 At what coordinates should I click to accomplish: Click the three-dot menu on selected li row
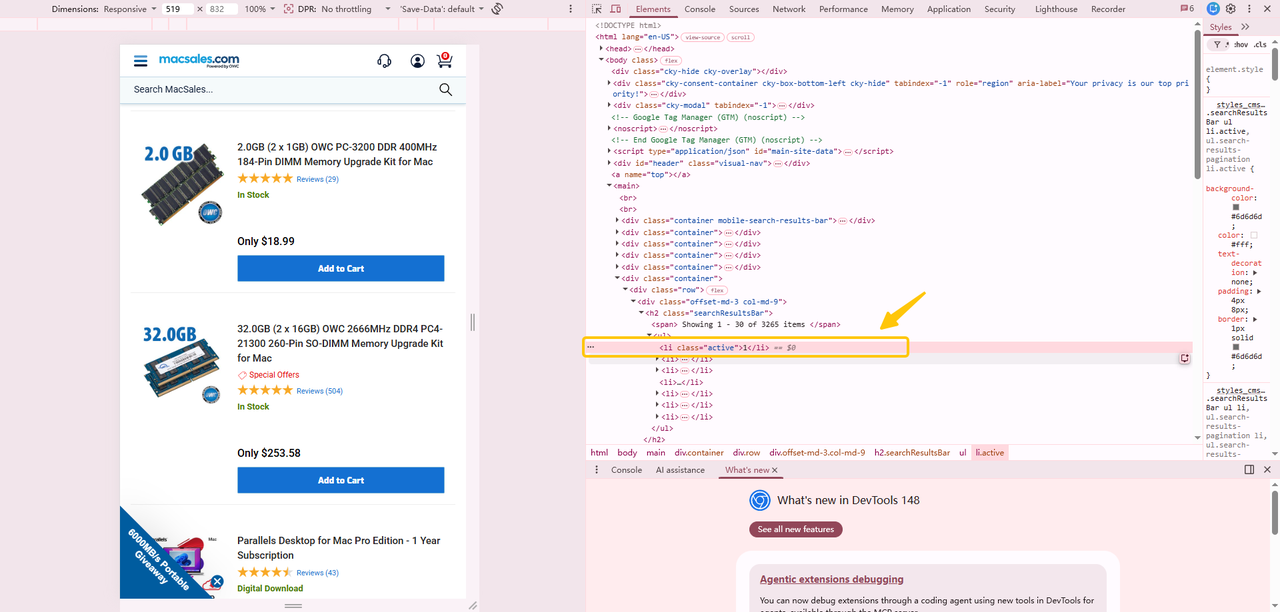point(590,347)
